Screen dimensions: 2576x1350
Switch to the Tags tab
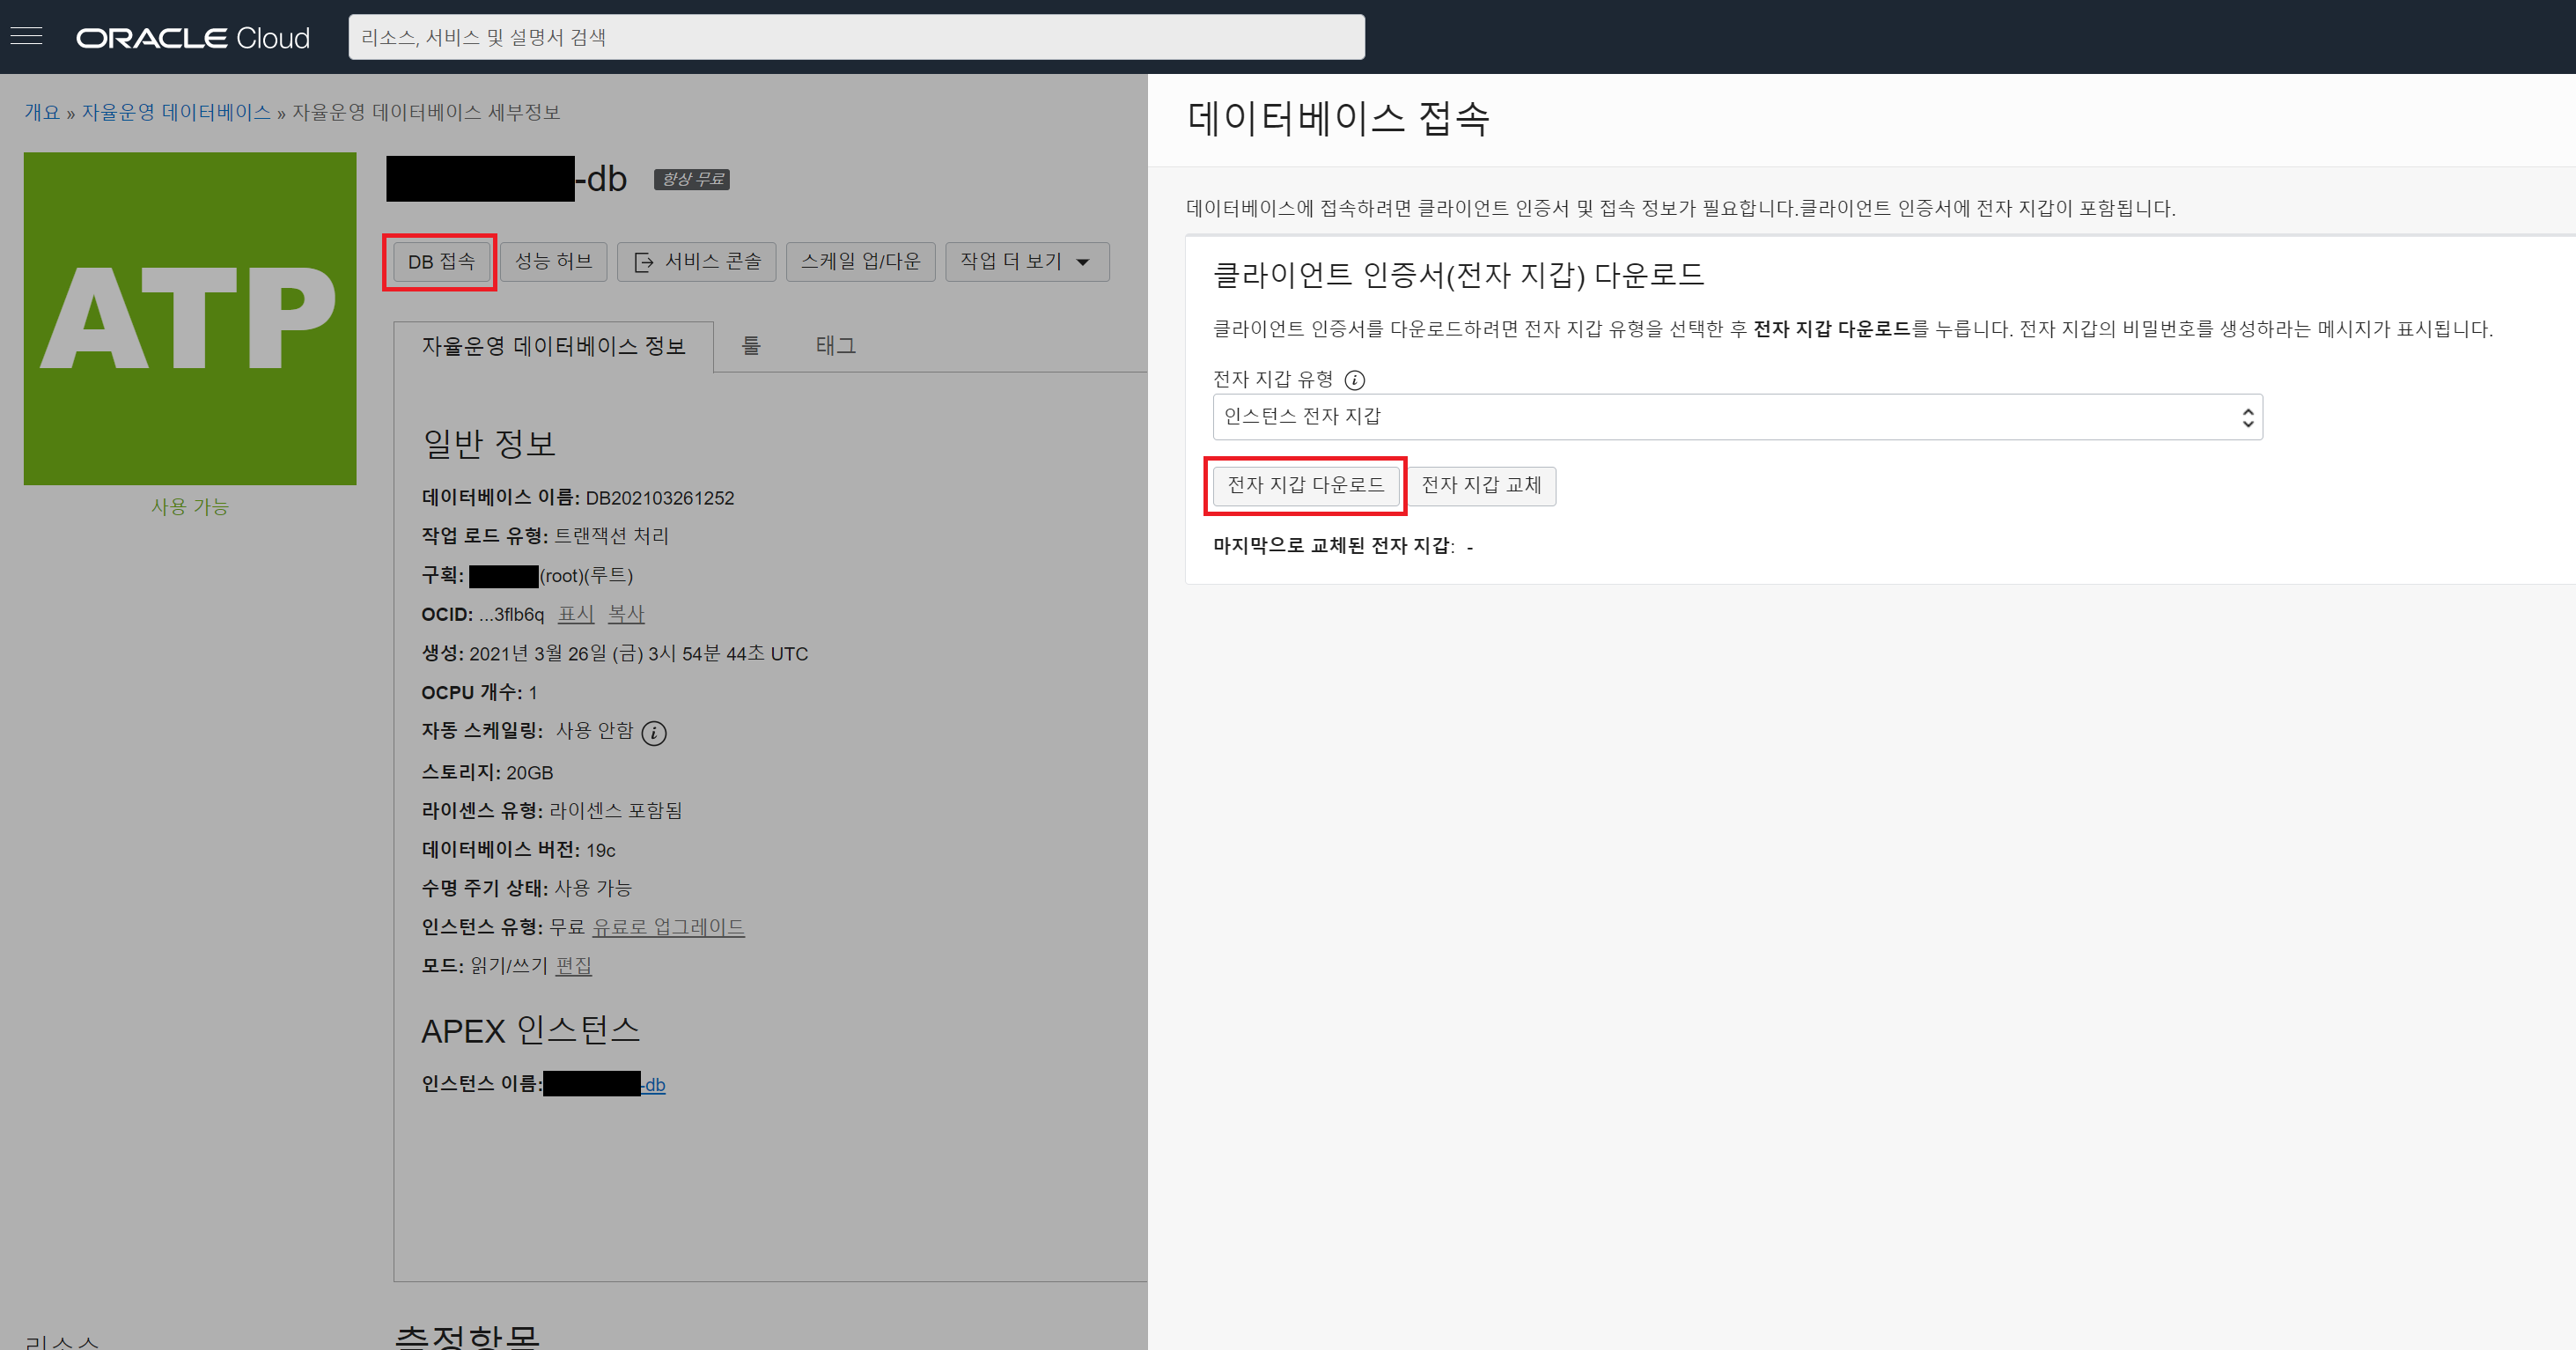pyautogui.click(x=835, y=346)
